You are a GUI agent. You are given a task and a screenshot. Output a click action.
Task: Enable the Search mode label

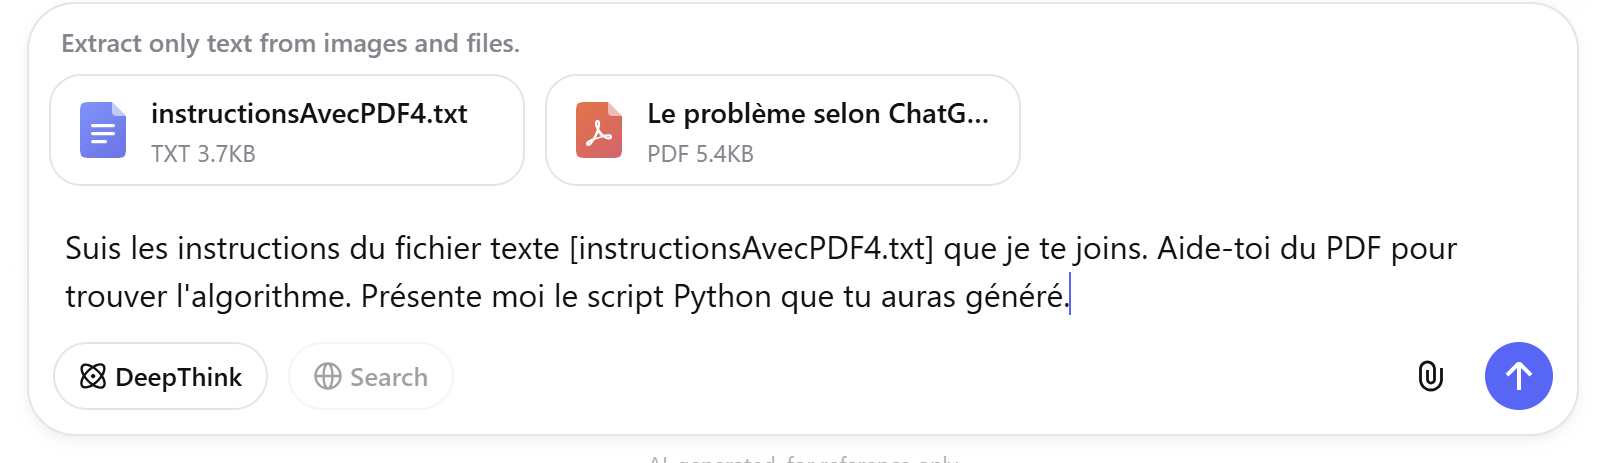click(388, 377)
